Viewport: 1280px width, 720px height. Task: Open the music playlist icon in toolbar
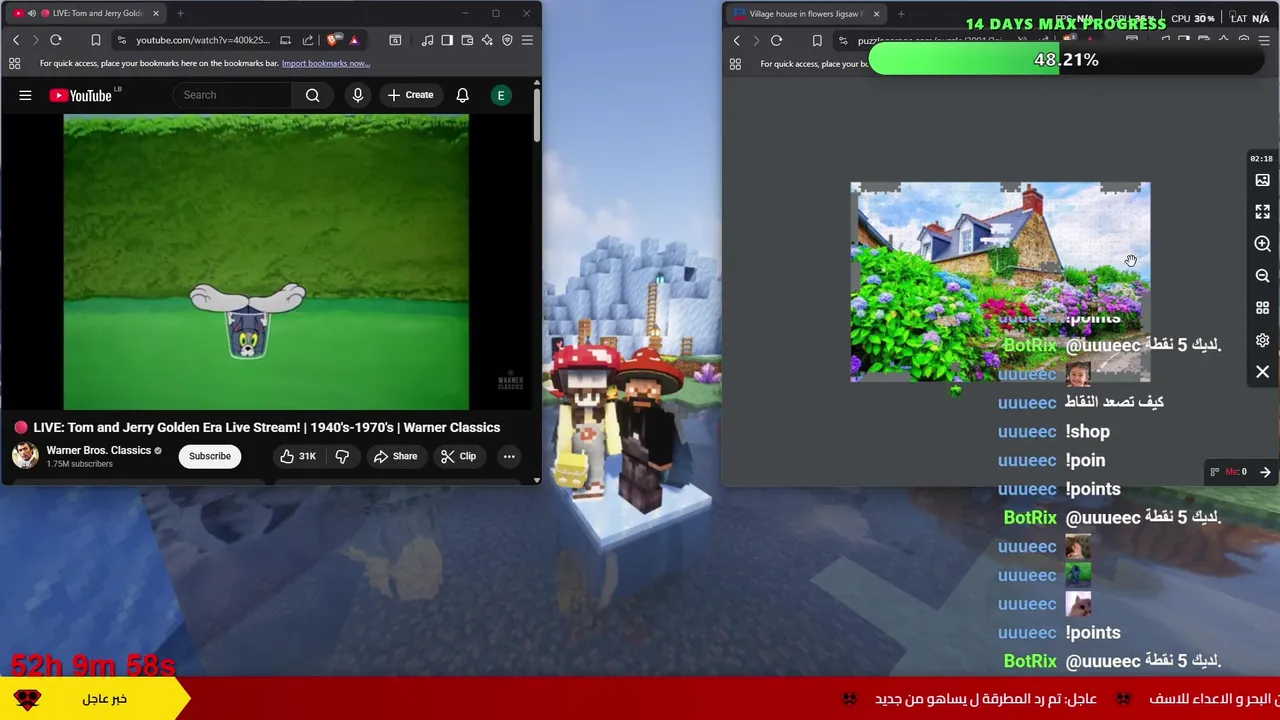point(427,40)
